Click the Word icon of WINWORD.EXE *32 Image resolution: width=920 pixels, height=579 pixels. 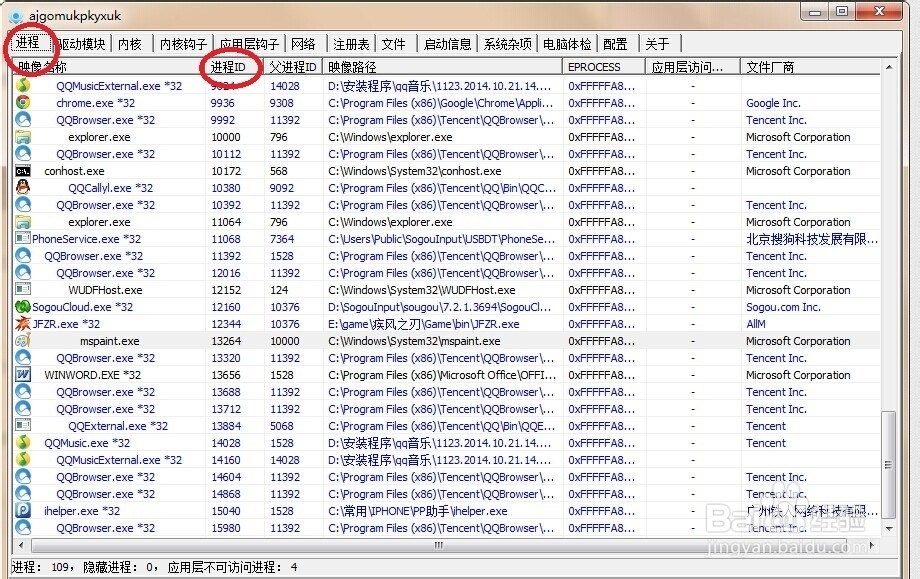[23, 375]
